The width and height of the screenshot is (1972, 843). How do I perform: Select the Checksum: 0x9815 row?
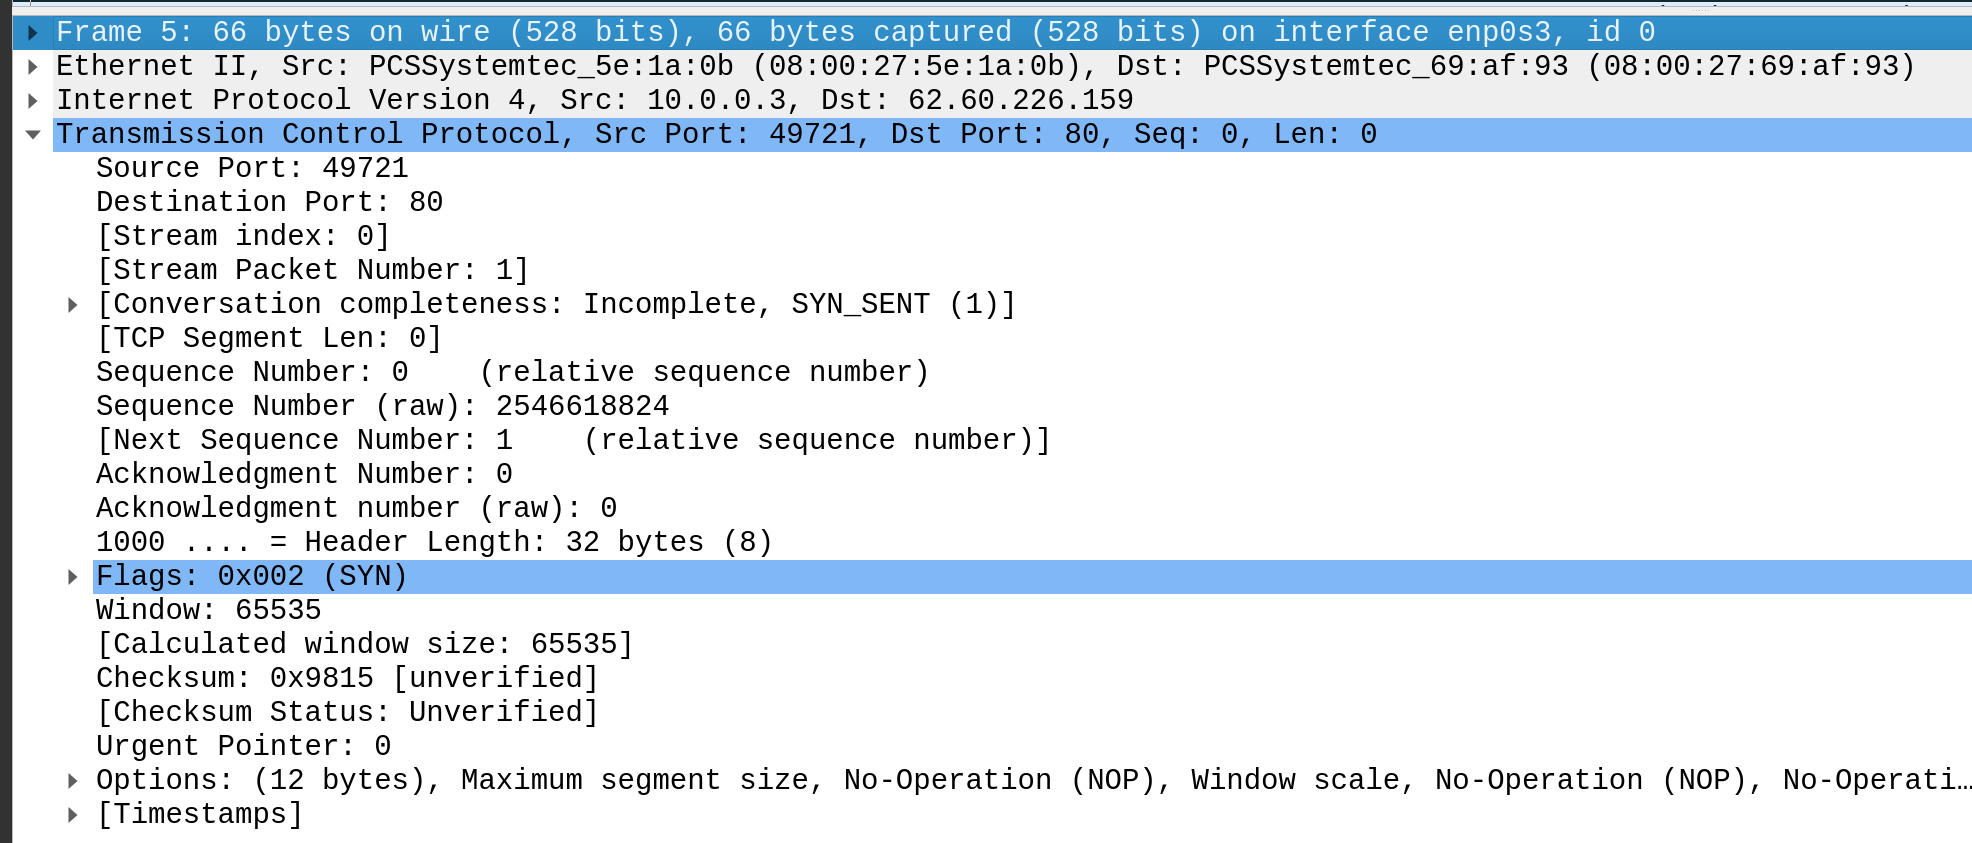(x=346, y=678)
